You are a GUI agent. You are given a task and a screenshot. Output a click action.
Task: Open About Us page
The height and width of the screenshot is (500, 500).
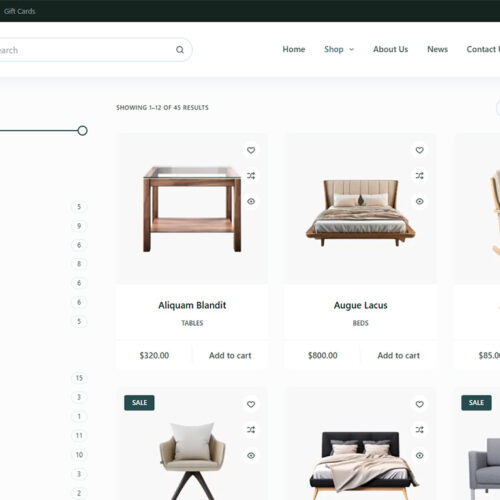pos(390,49)
